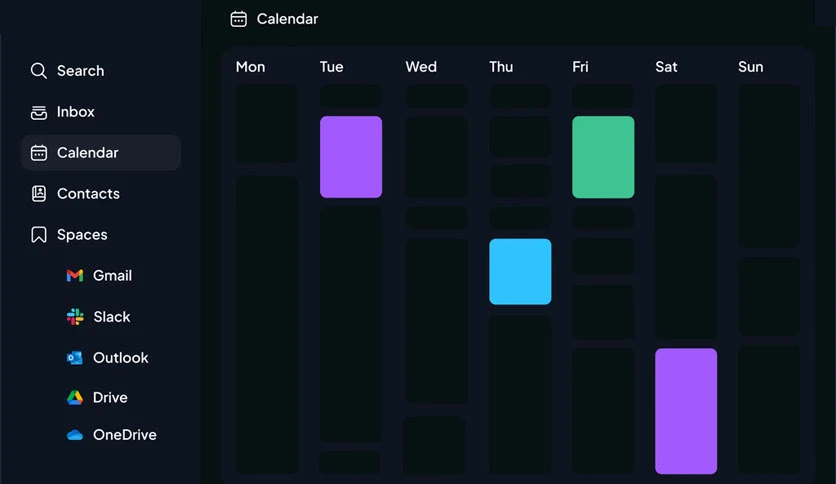
Task: Click the Inbox tray icon
Action: (38, 112)
